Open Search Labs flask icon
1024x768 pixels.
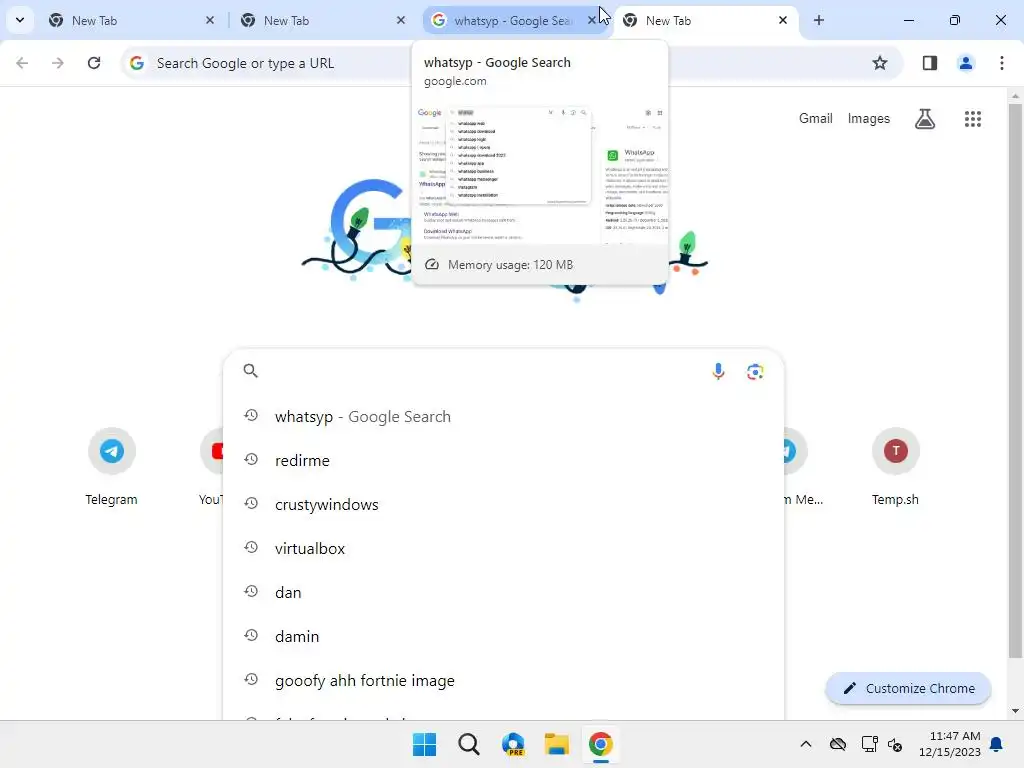click(x=925, y=119)
